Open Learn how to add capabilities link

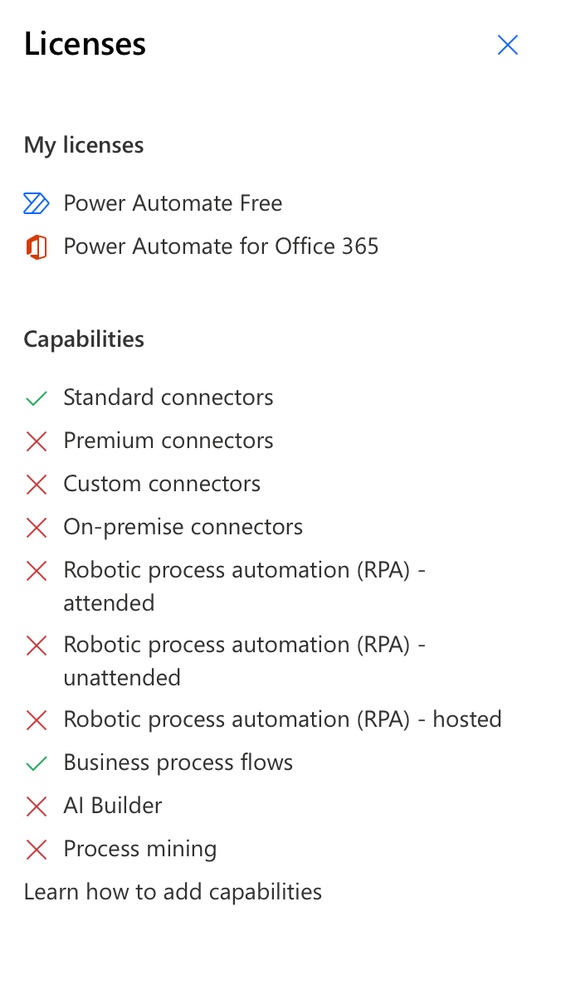(173, 891)
